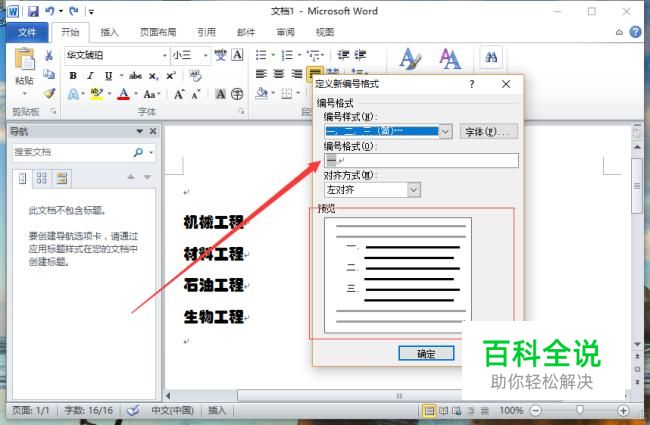The height and width of the screenshot is (425, 650).
Task: Select the Format Painter brush
Action: point(49,93)
